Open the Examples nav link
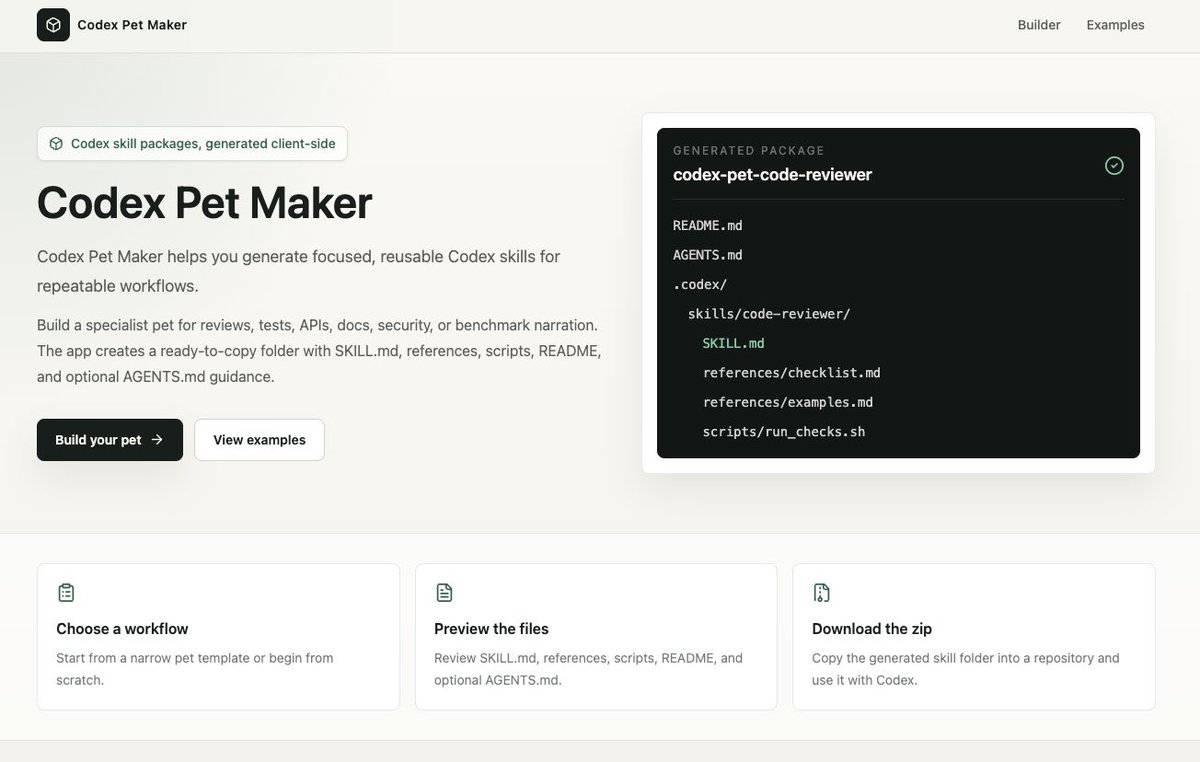 1115,25
